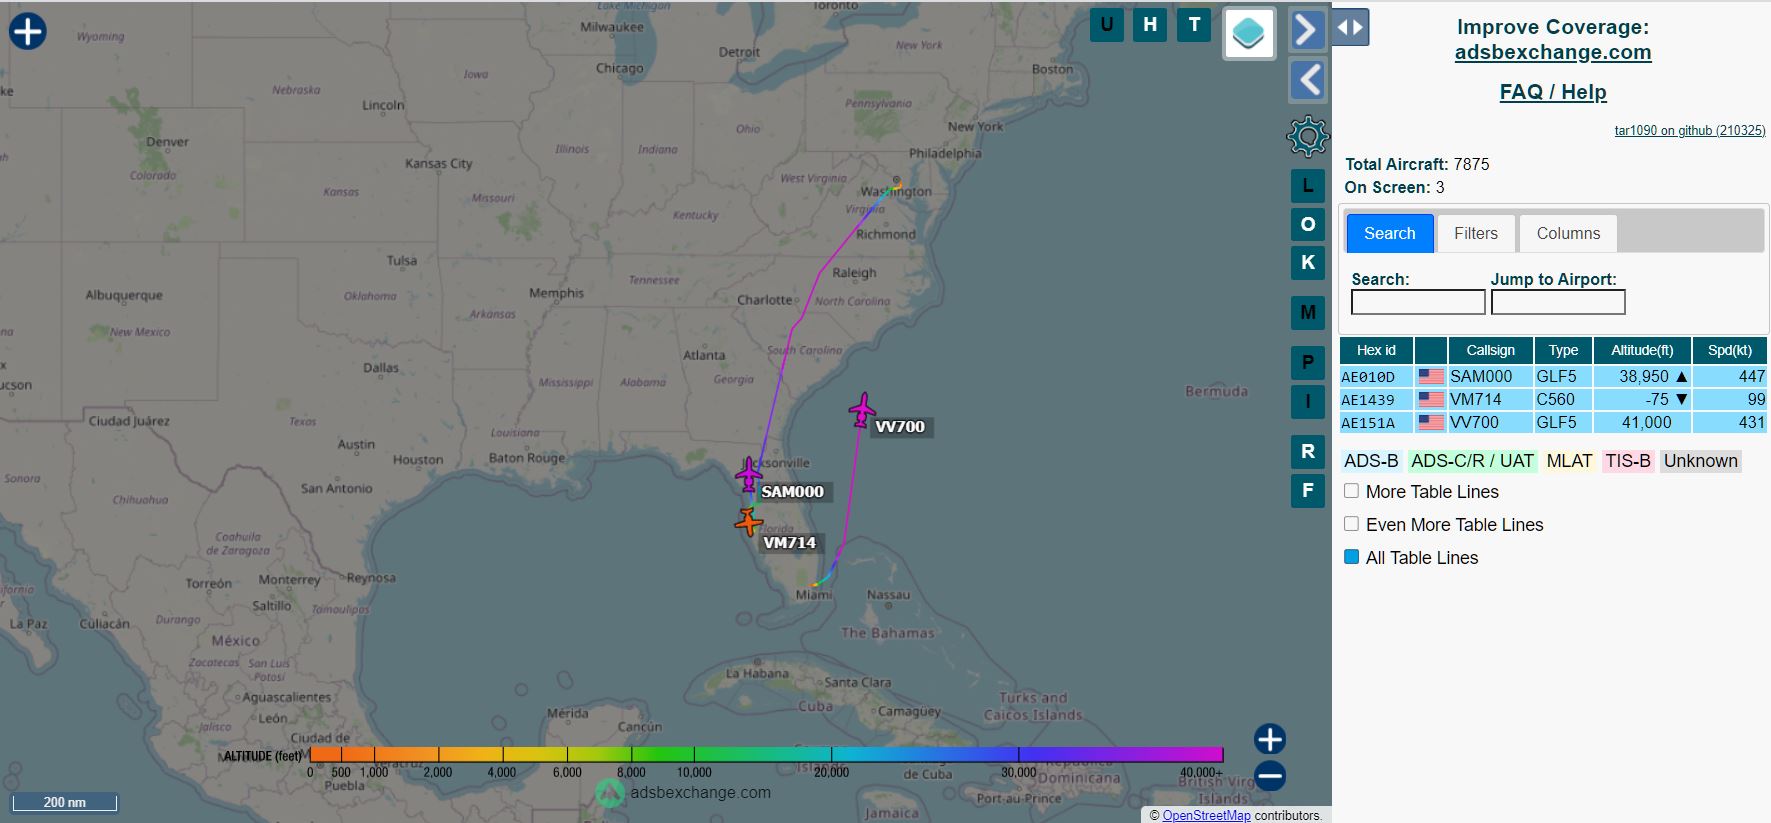This screenshot has height=823, width=1771.
Task: Click the US flag in the VM714 row
Action: (1431, 399)
